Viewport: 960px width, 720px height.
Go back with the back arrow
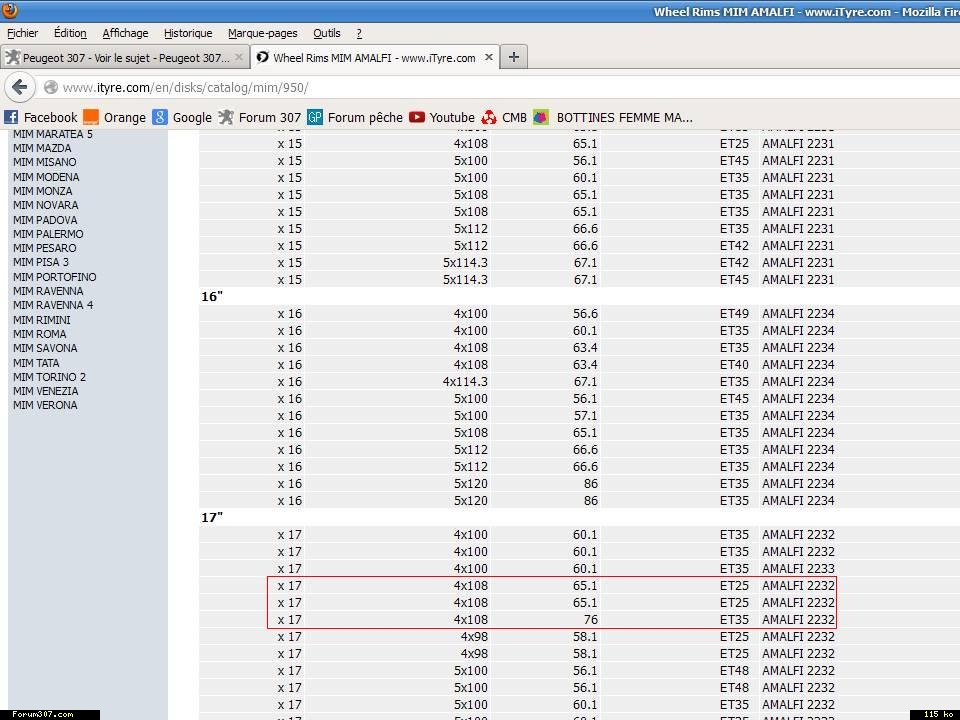click(20, 88)
